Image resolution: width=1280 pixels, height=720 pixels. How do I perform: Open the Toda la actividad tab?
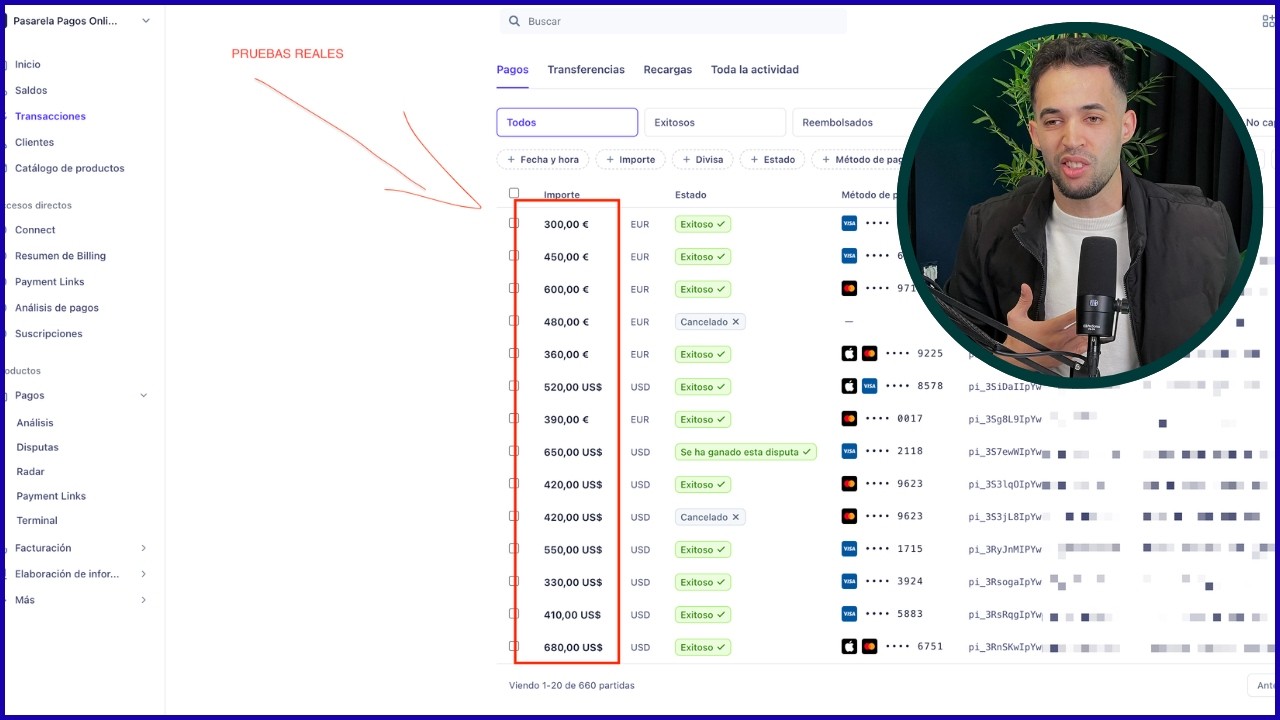[x=755, y=70]
